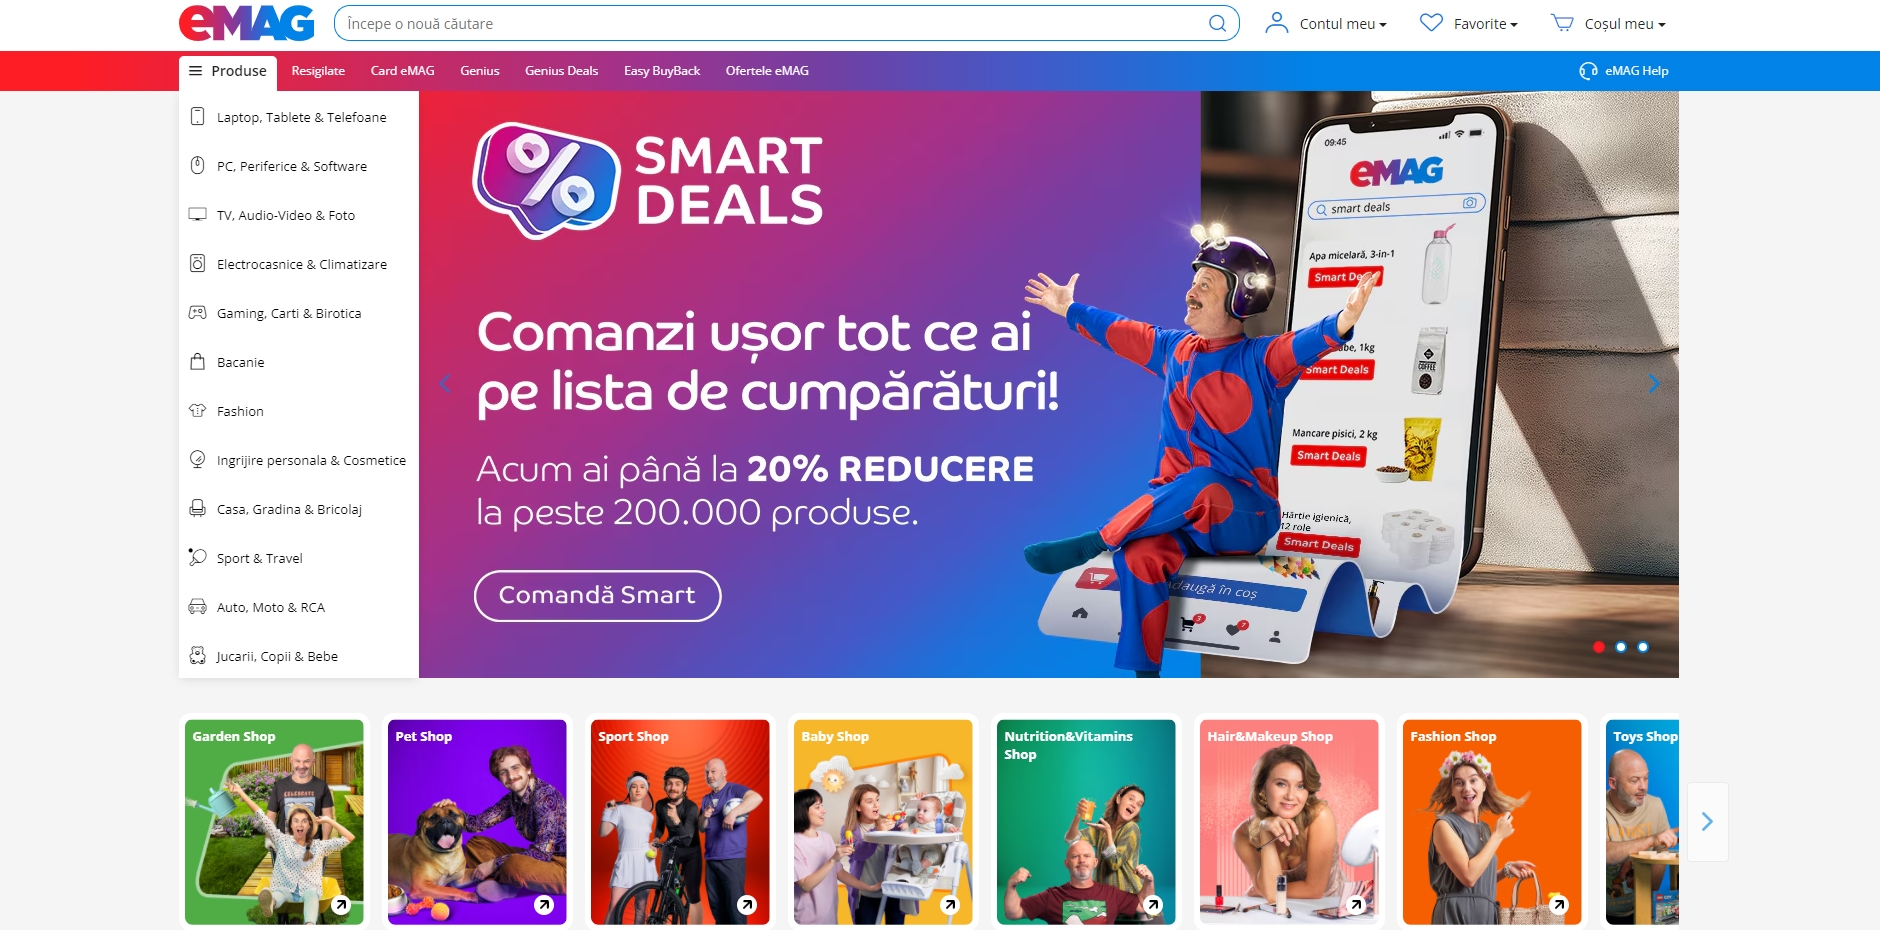Expand the Coșul meu dropdown
Viewport: 1880px width, 930px height.
click(1625, 24)
